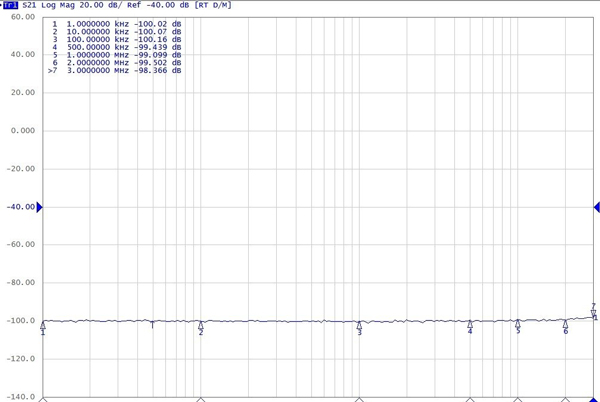The height and width of the screenshot is (402, 600).
Task: Select marker 6 triangle on the trace
Action: click(565, 324)
